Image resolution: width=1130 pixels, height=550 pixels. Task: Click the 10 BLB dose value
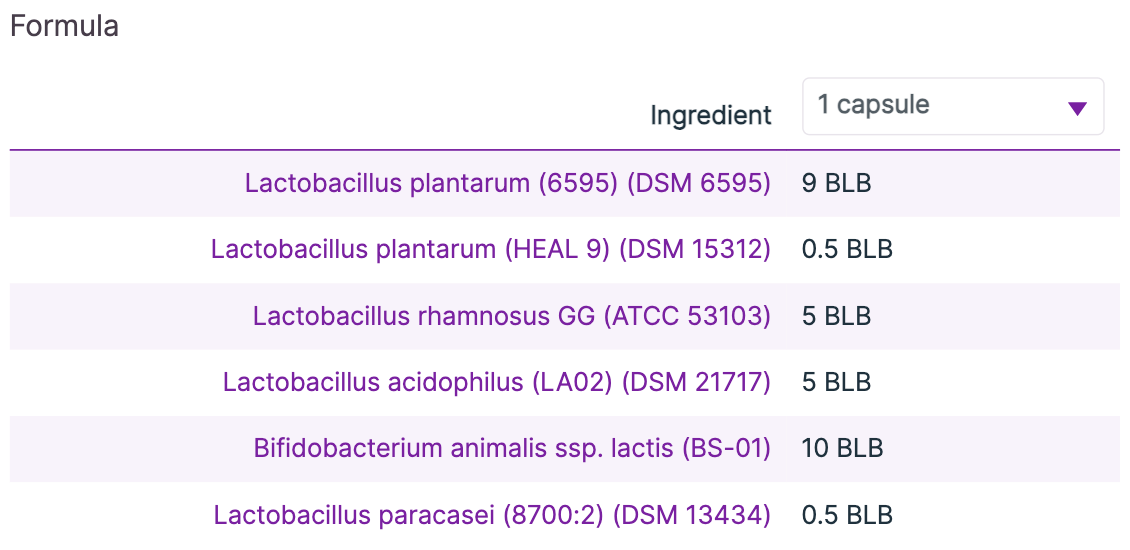[842, 448]
